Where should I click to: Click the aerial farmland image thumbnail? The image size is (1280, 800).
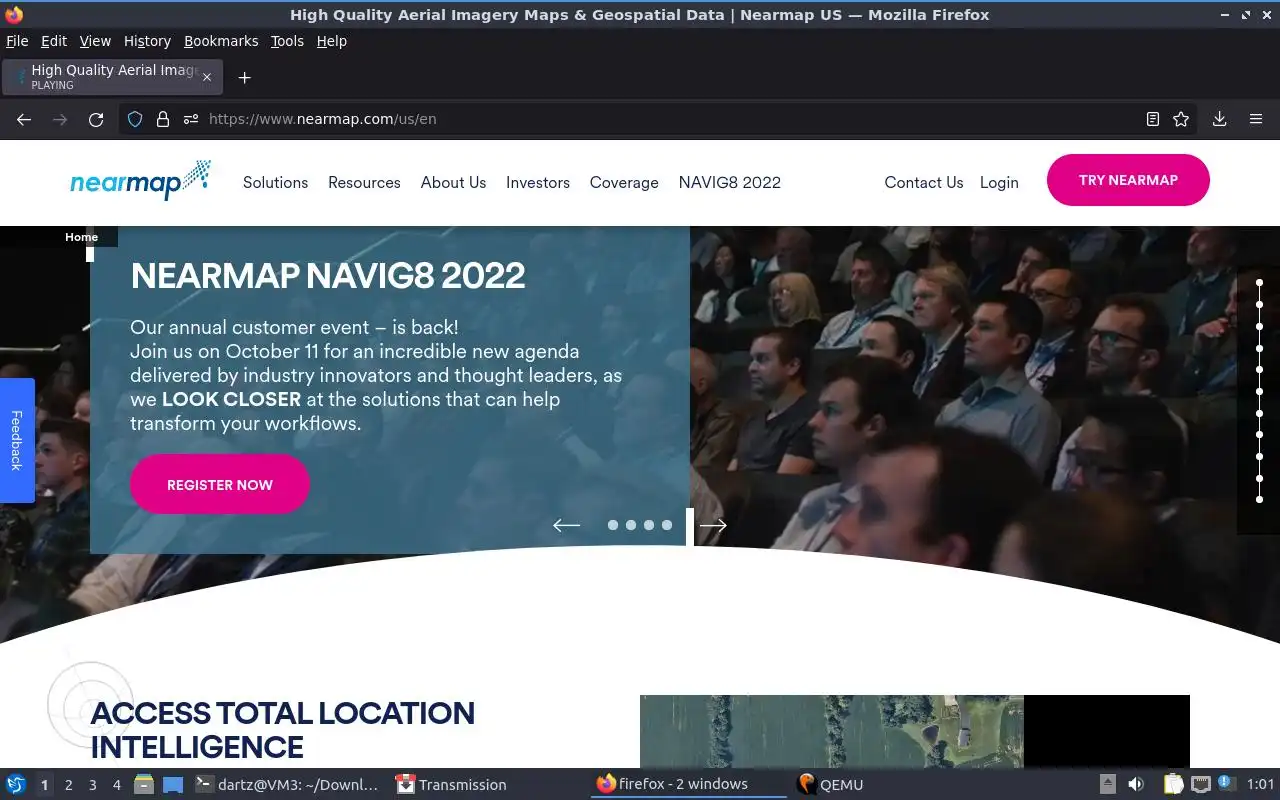point(831,731)
